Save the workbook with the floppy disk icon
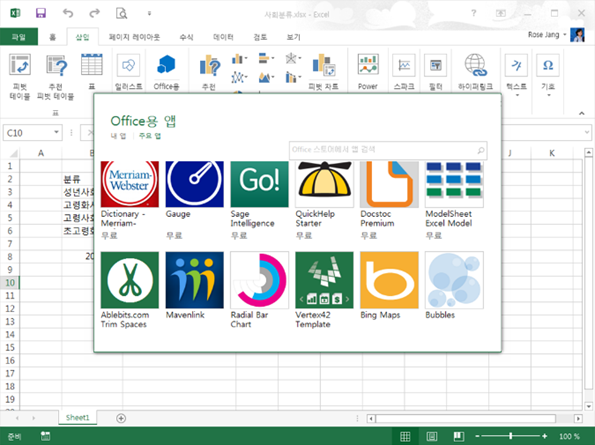This screenshot has height=445, width=595. click(41, 13)
